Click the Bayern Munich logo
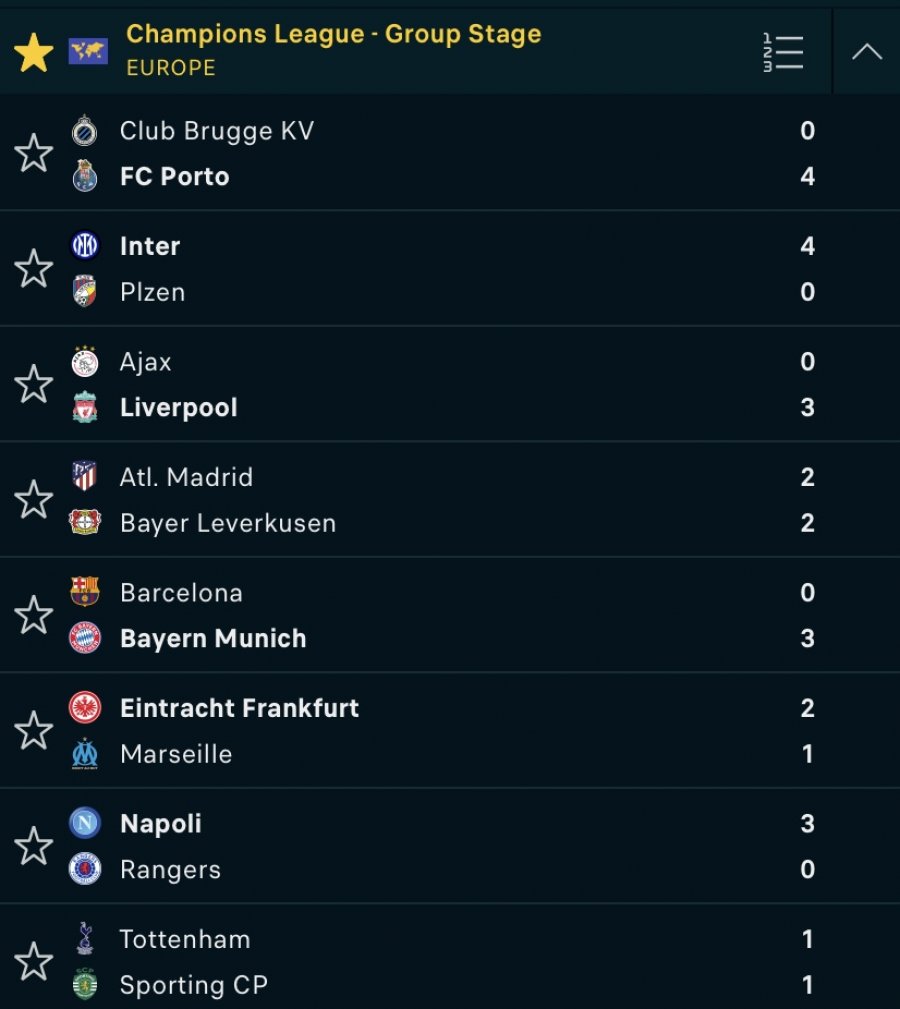 [x=85, y=638]
